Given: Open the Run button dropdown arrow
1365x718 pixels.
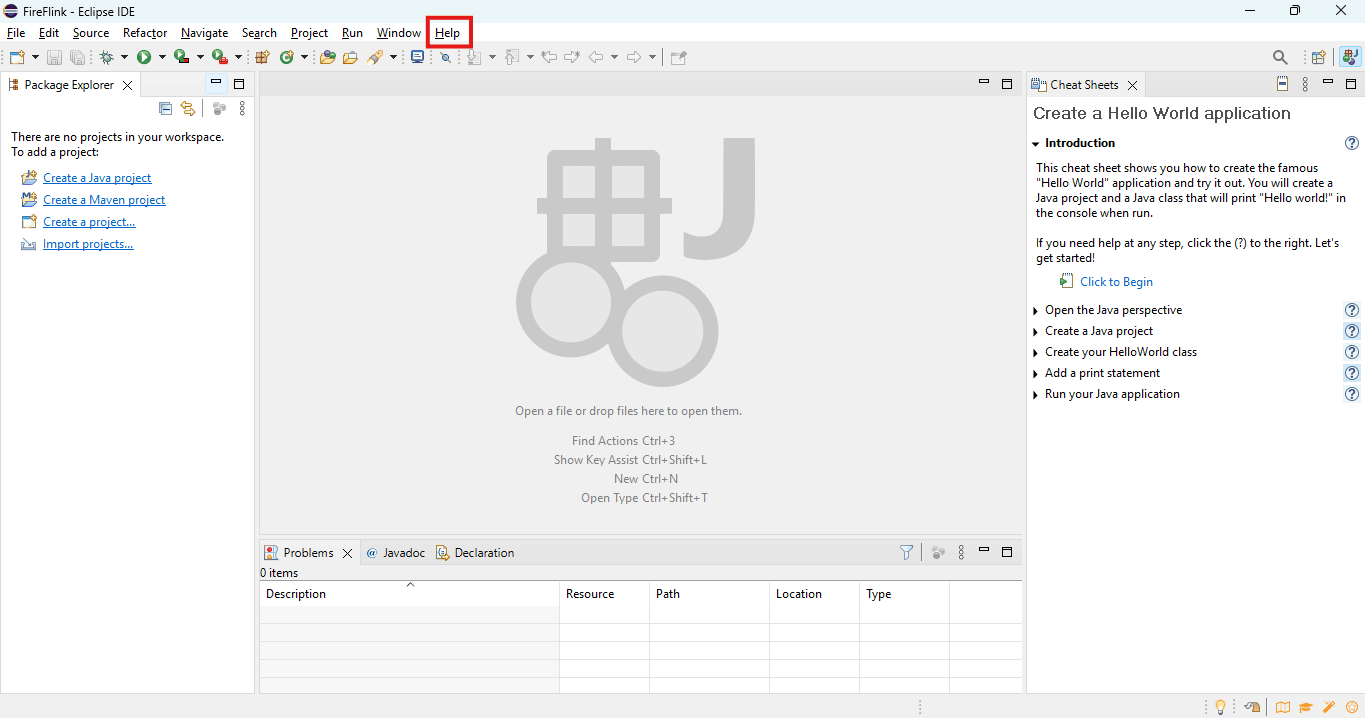Looking at the screenshot, I should (x=161, y=58).
